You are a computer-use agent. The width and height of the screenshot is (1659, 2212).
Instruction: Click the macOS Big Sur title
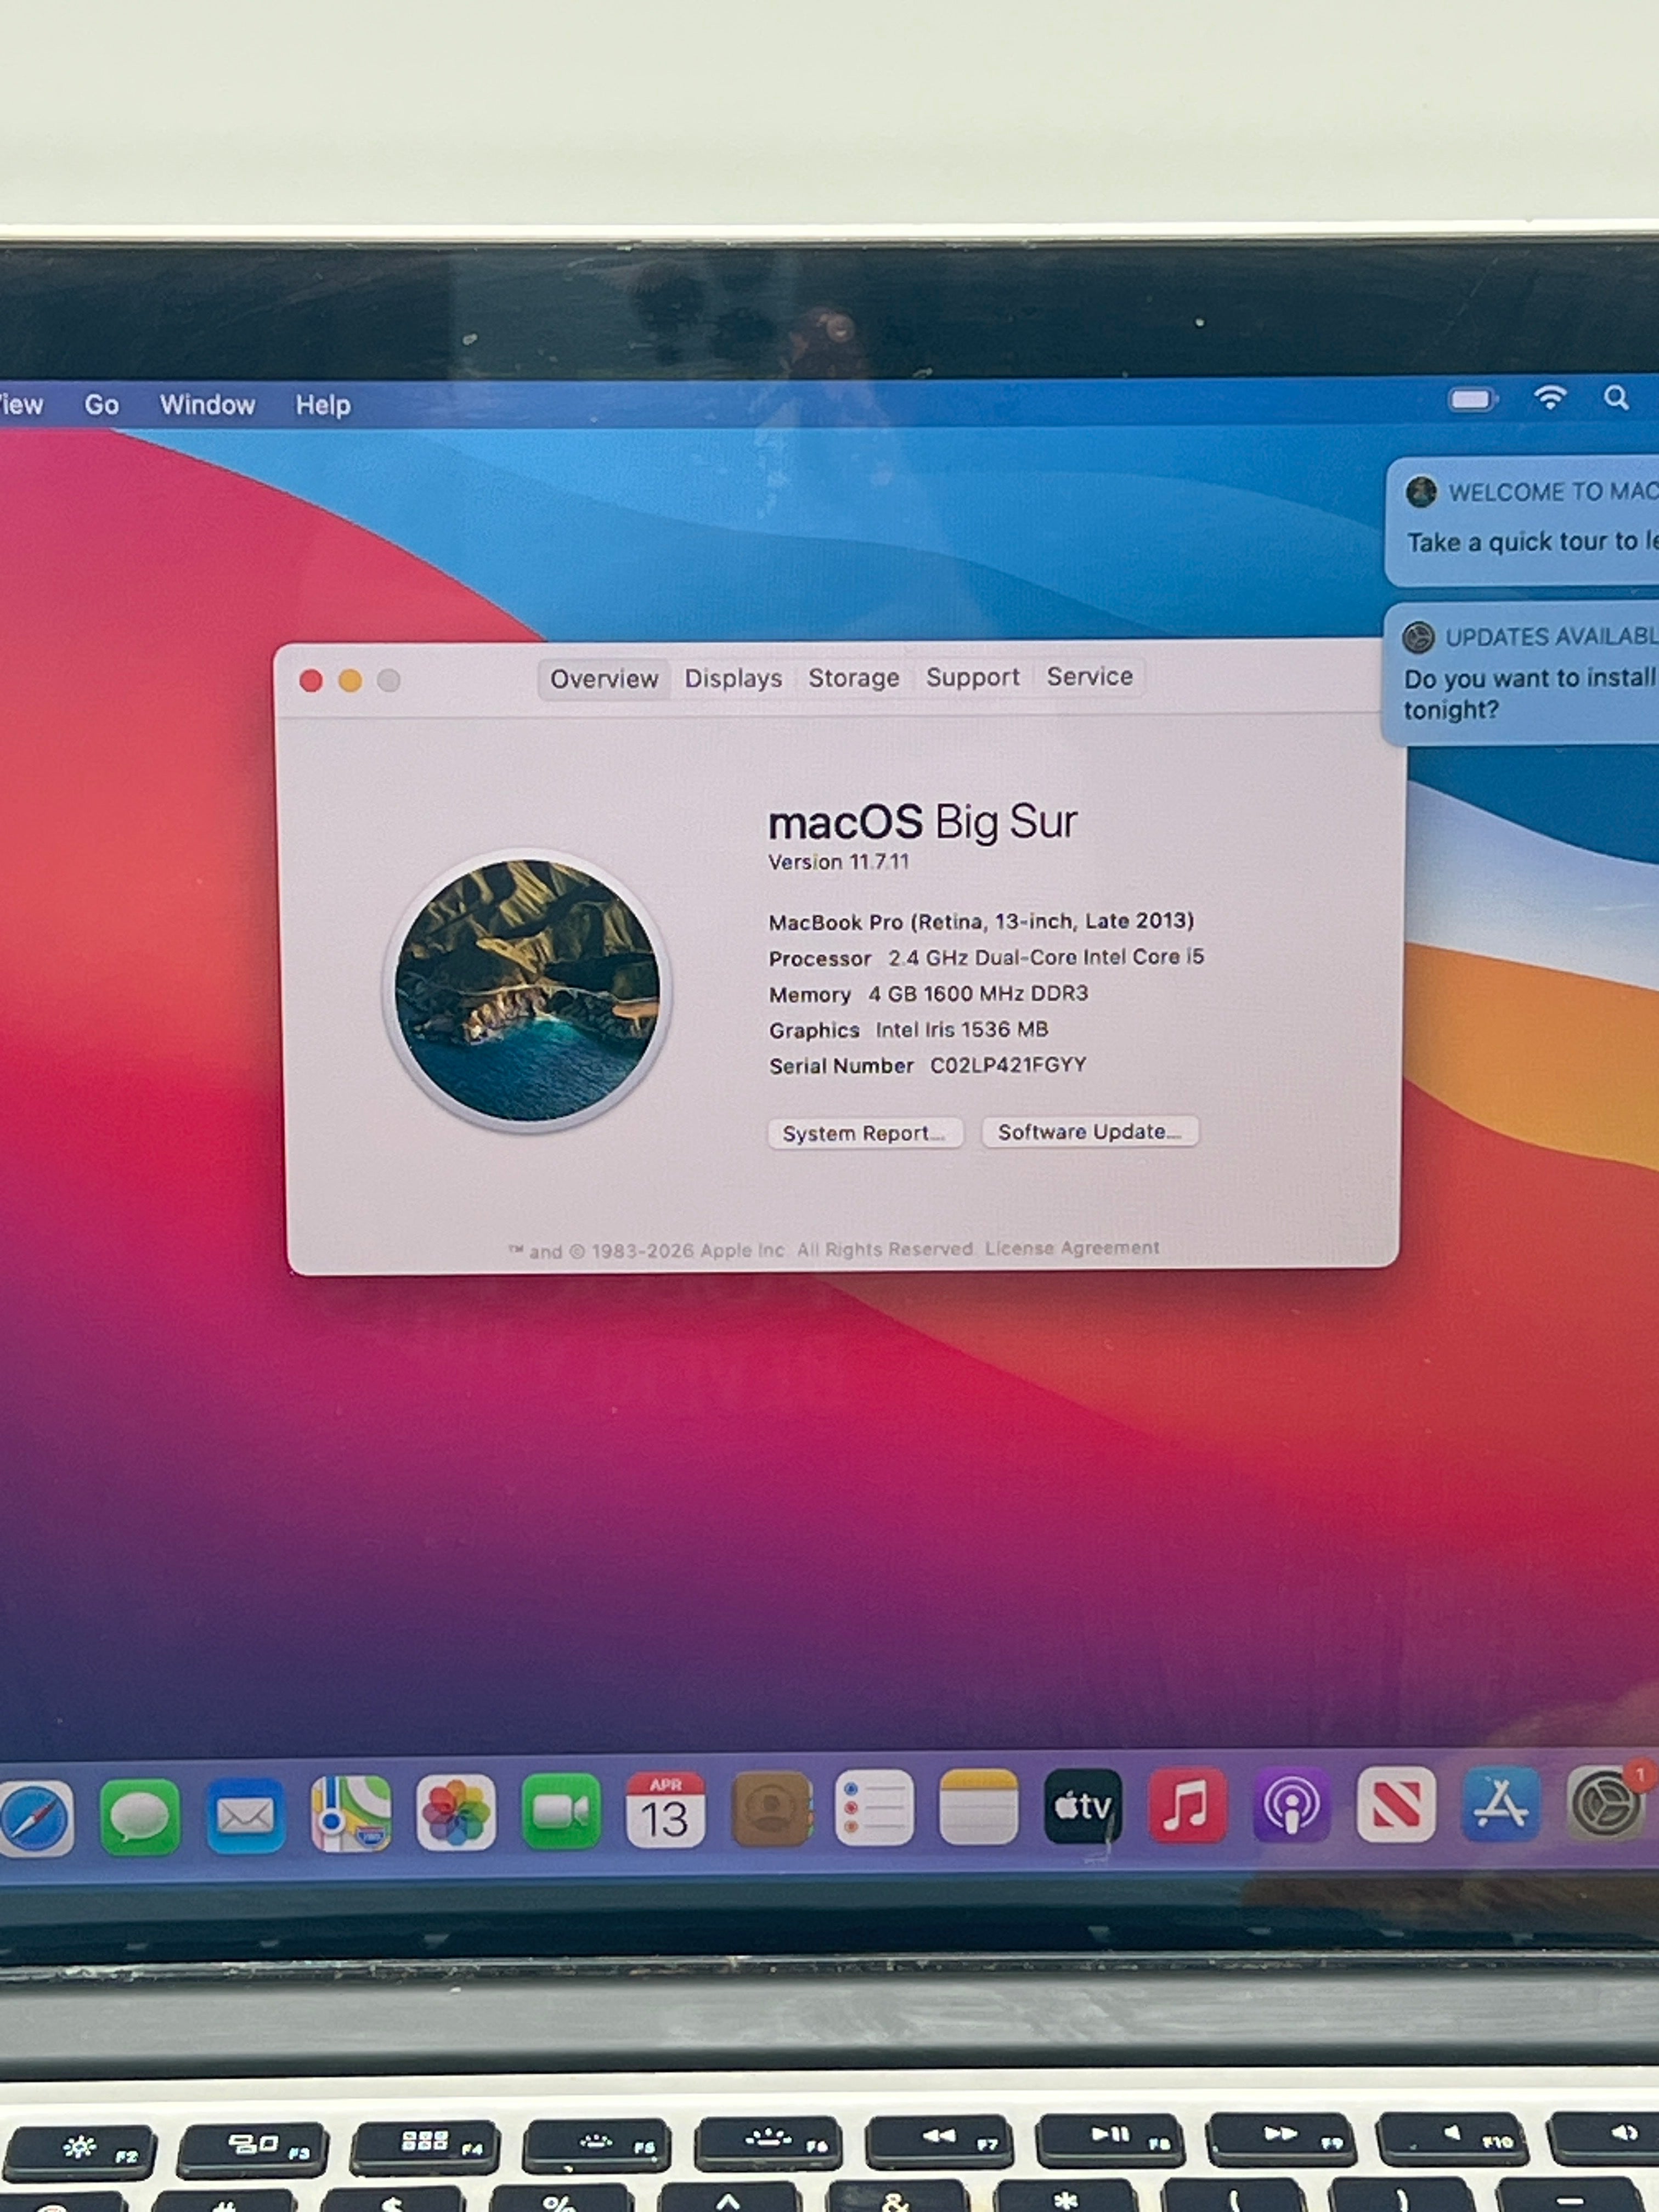tap(922, 822)
